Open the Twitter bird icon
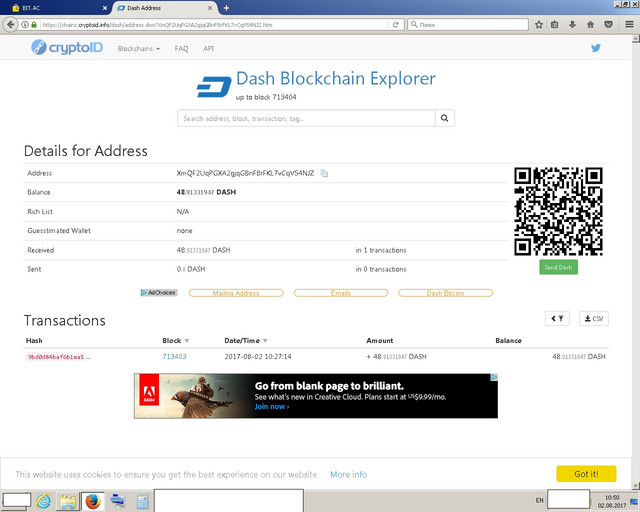 [x=596, y=48]
